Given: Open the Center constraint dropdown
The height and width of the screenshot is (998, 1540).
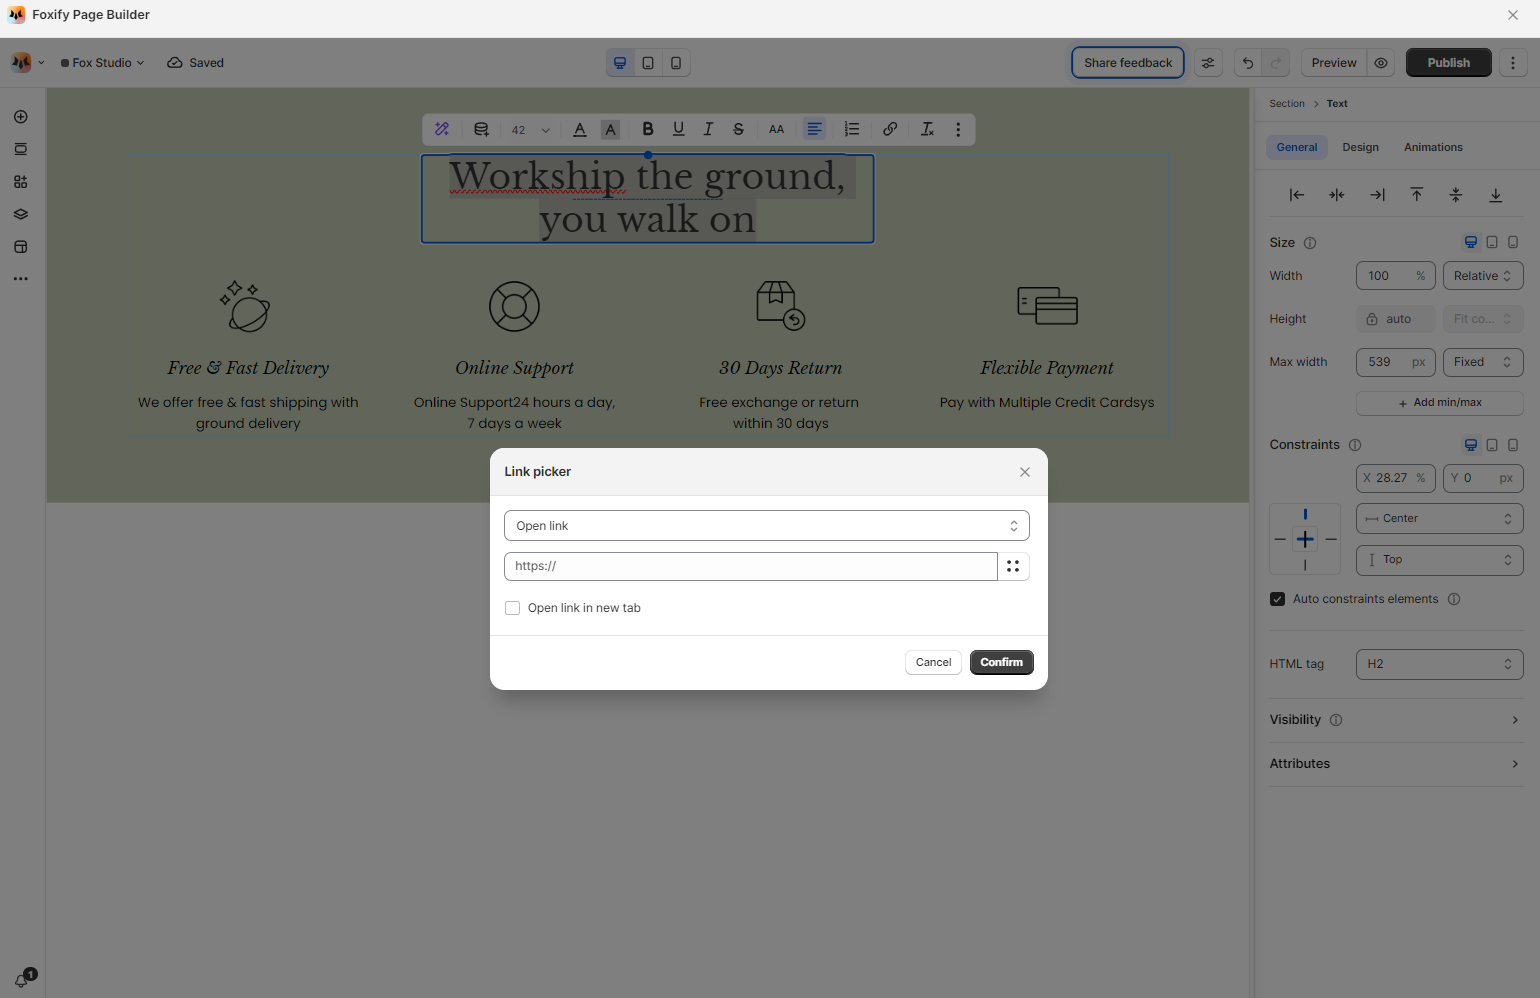Looking at the screenshot, I should point(1440,519).
